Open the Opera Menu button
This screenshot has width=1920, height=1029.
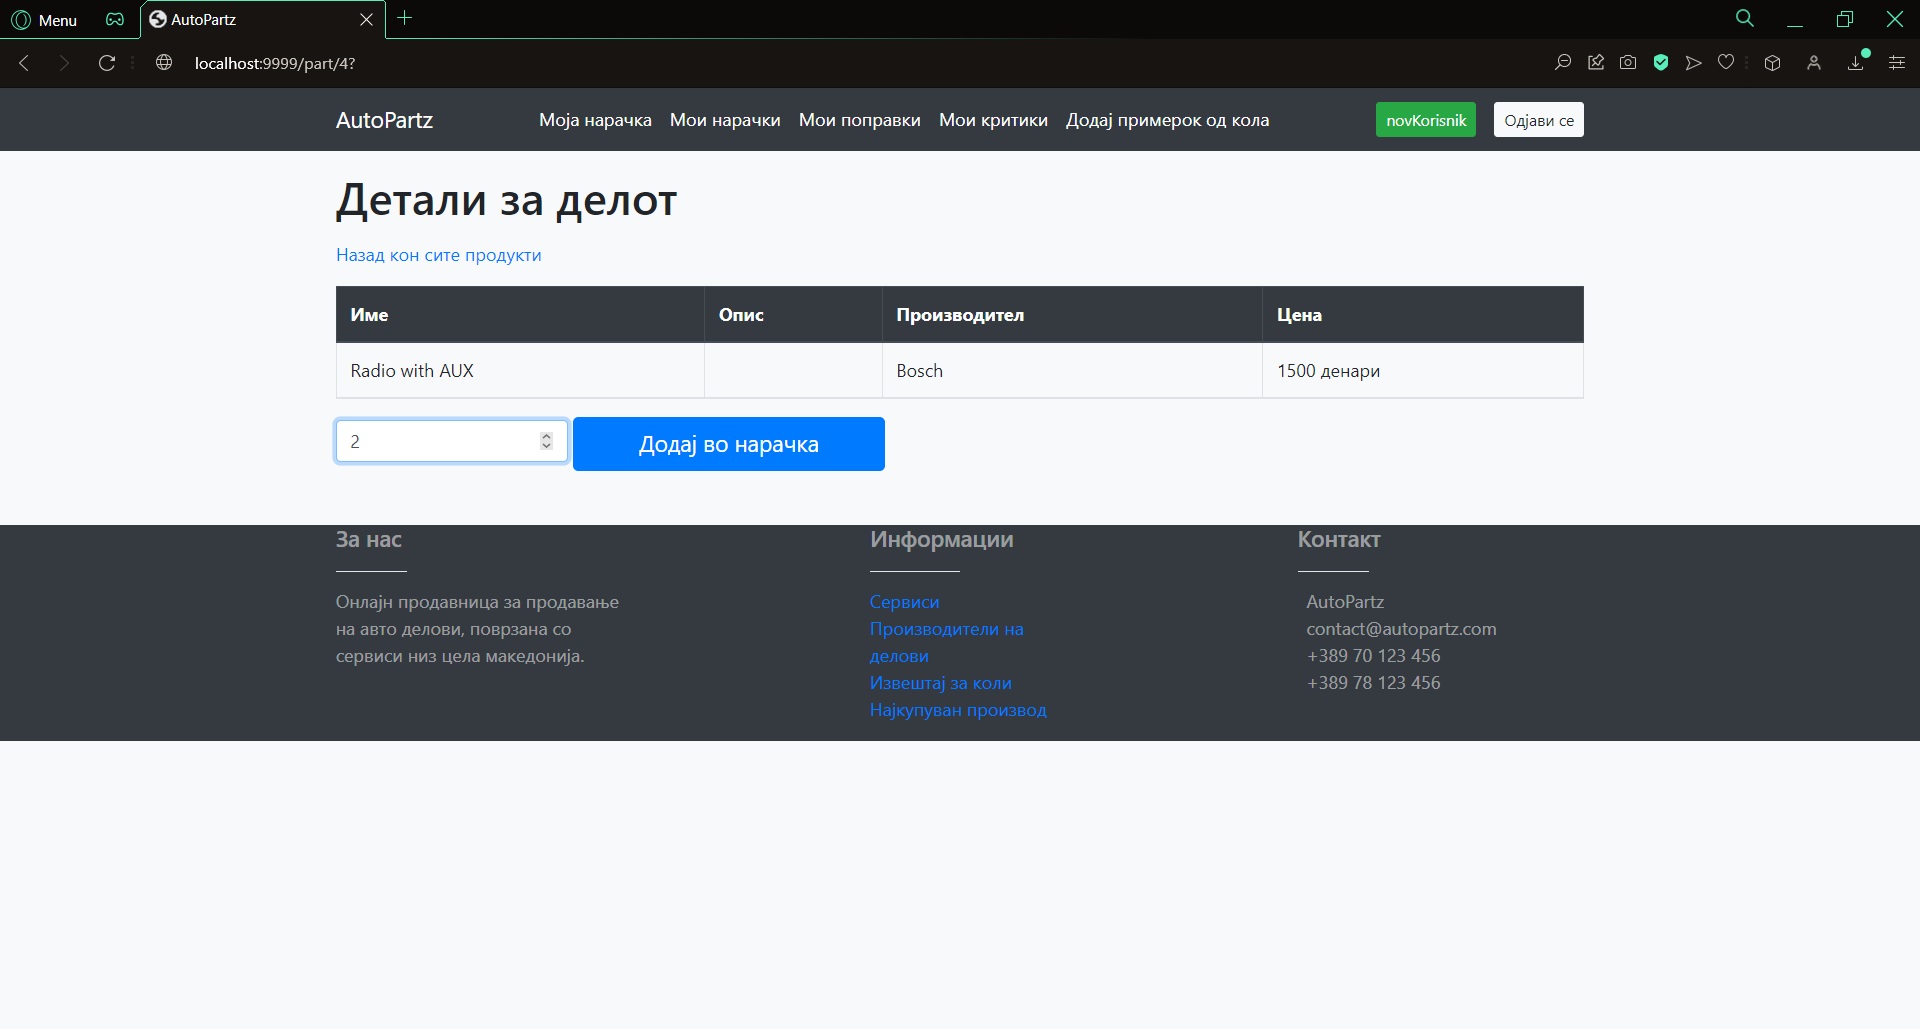(44, 19)
